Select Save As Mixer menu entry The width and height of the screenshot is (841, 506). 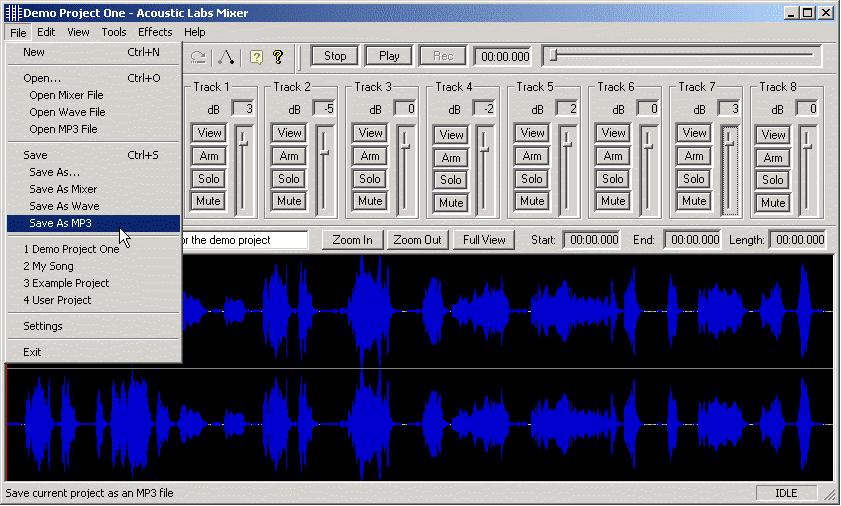tap(93, 189)
